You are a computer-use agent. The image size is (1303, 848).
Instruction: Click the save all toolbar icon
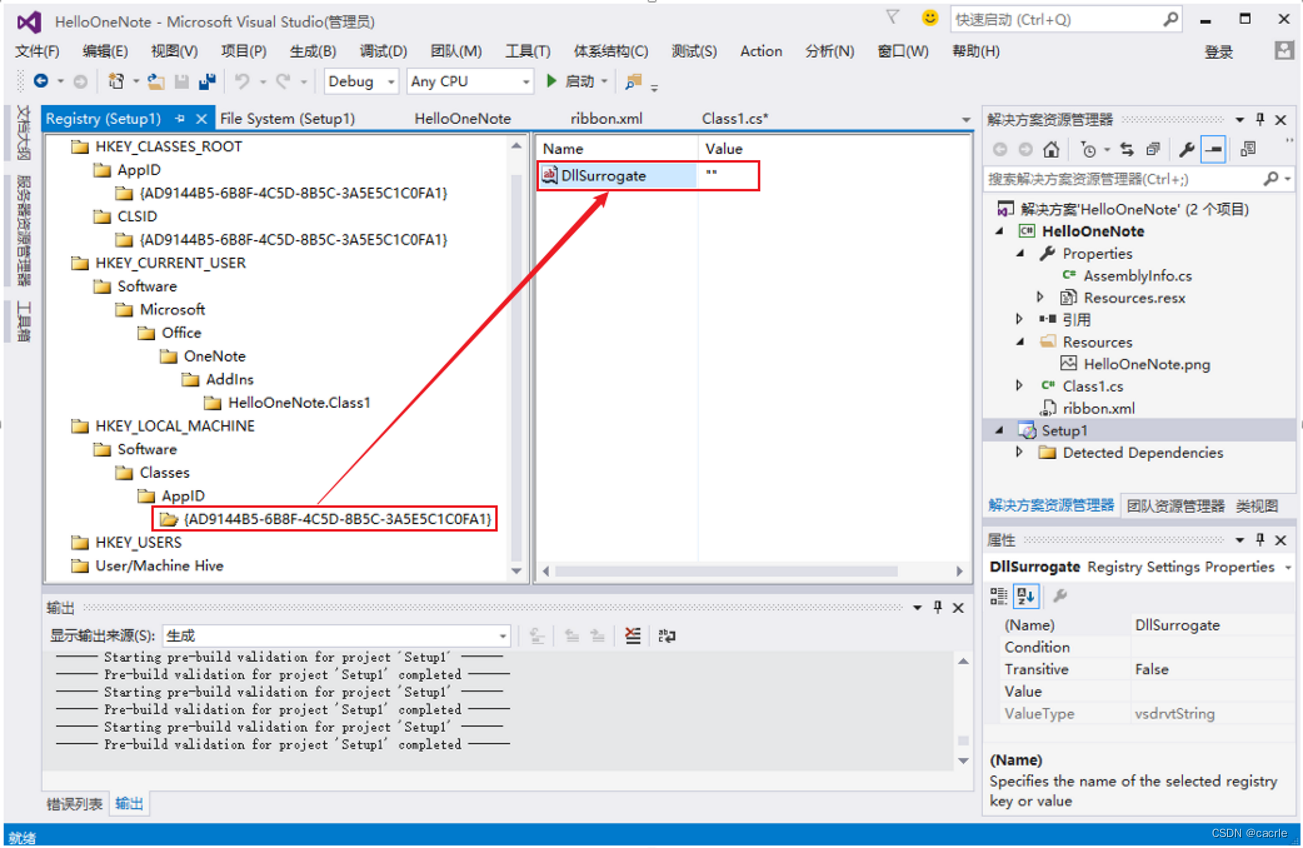coord(207,81)
